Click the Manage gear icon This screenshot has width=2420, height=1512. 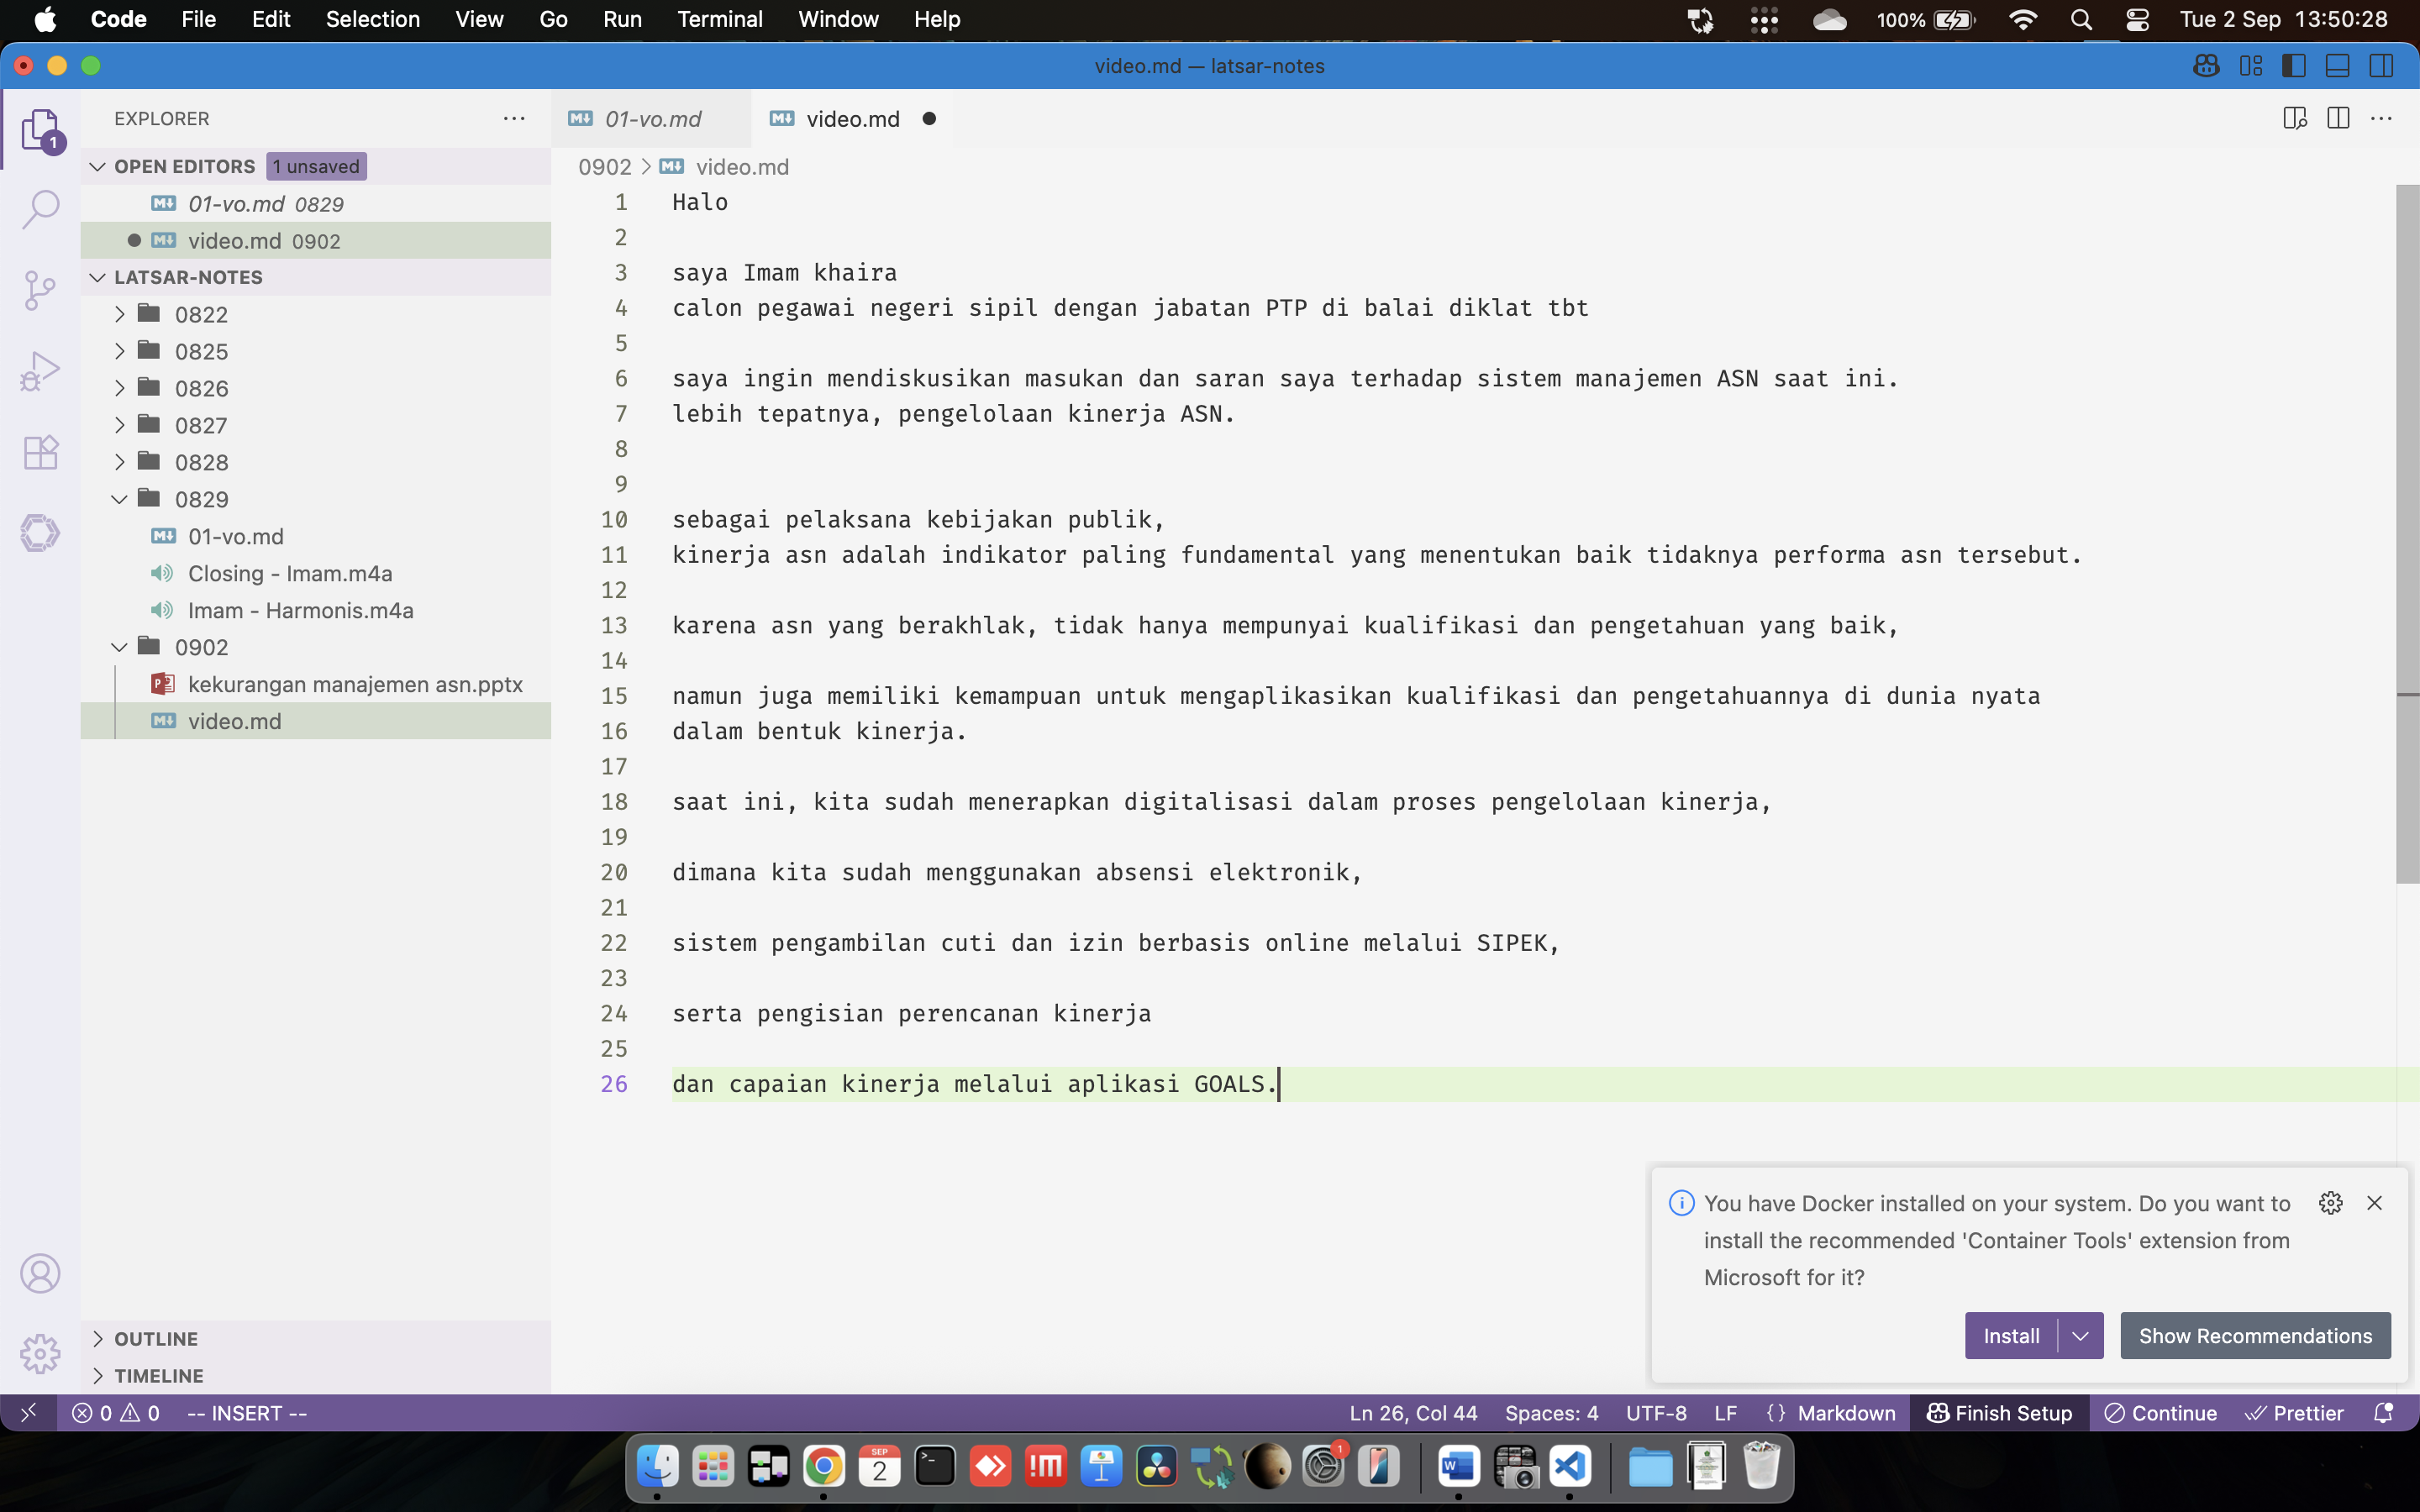coord(40,1353)
